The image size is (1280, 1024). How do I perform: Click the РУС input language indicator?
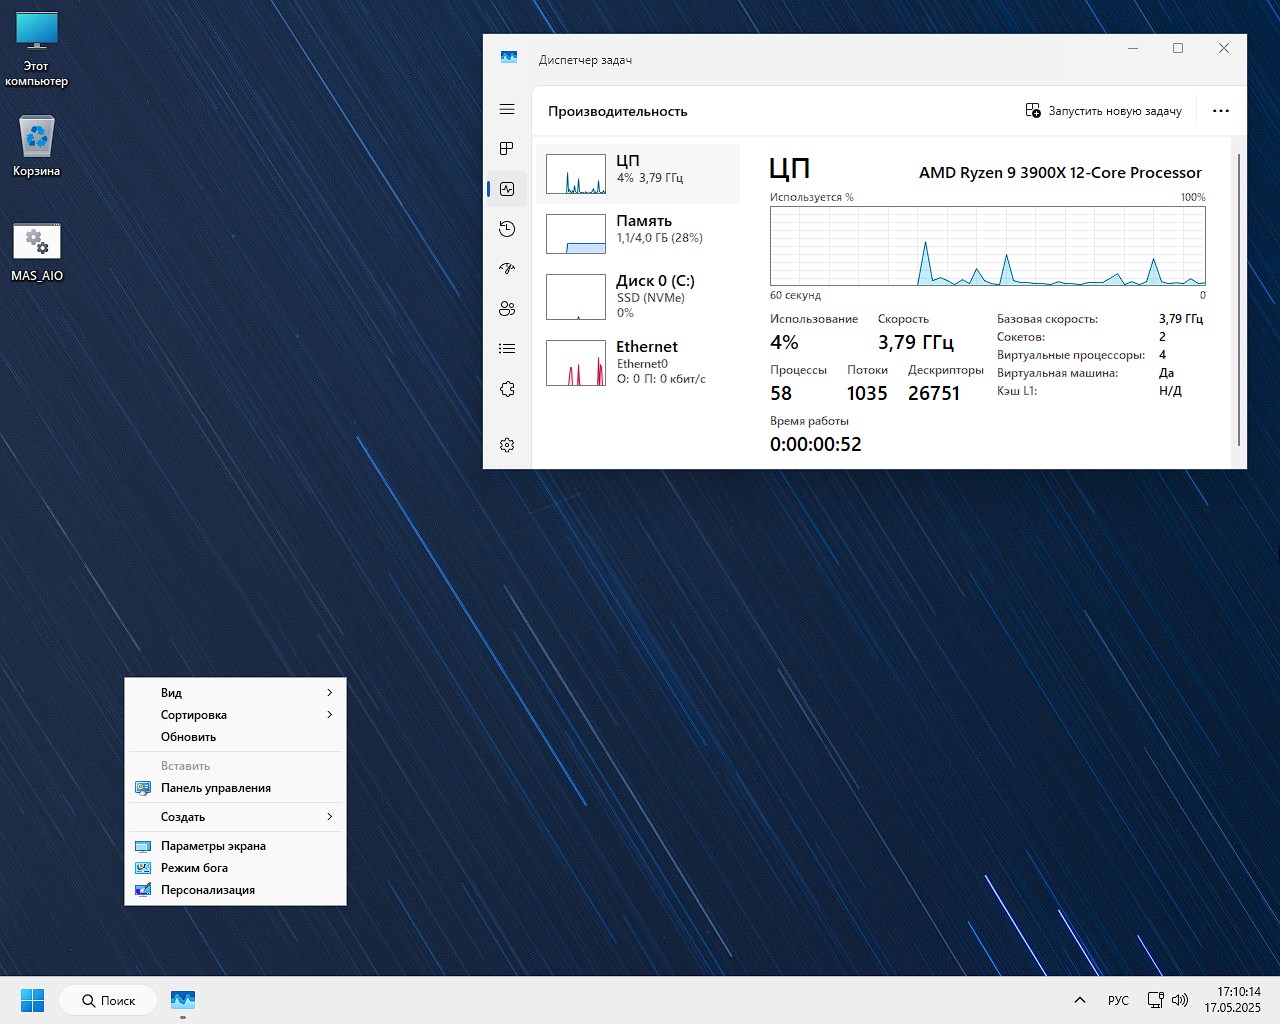point(1118,1000)
